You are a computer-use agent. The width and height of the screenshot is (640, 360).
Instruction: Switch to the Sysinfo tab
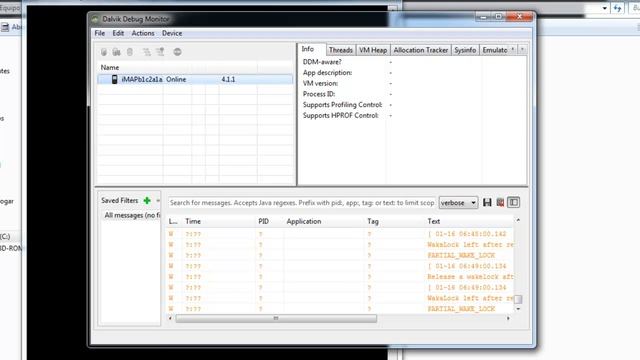[x=465, y=50]
